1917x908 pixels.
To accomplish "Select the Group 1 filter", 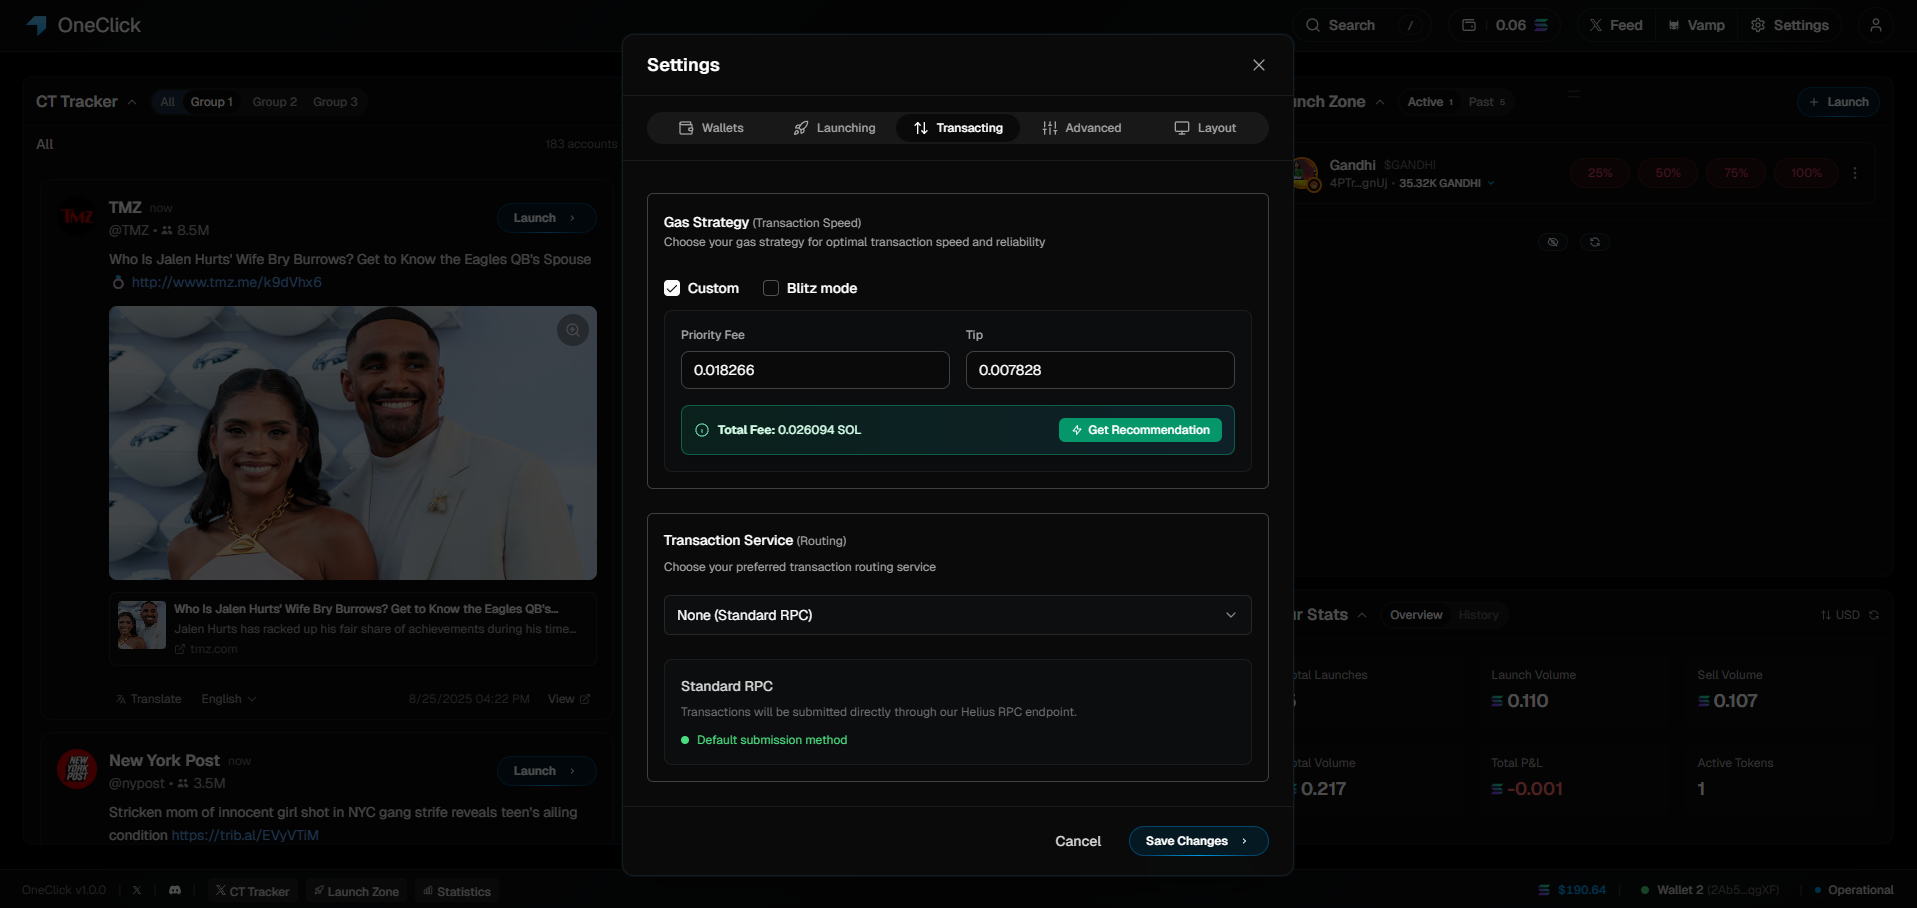I will coord(212,102).
